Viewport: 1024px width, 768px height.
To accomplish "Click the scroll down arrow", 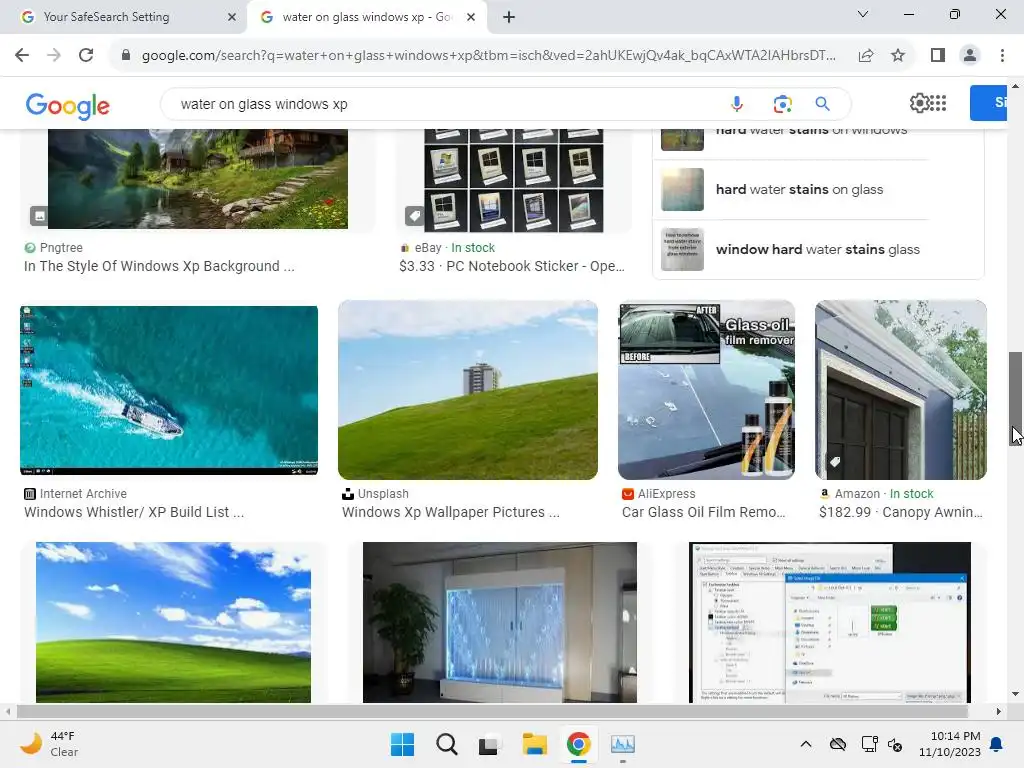I will 1015,694.
